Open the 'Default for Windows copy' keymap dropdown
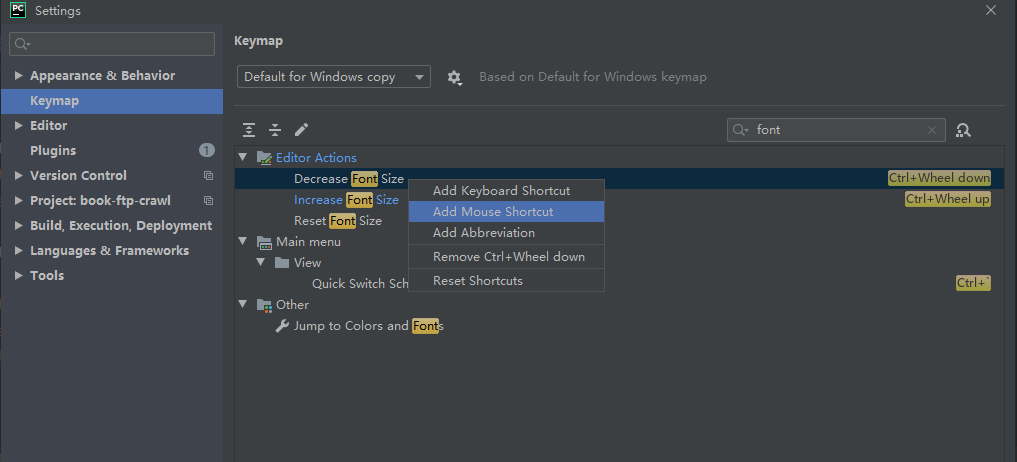The image size is (1017, 462). coord(333,77)
